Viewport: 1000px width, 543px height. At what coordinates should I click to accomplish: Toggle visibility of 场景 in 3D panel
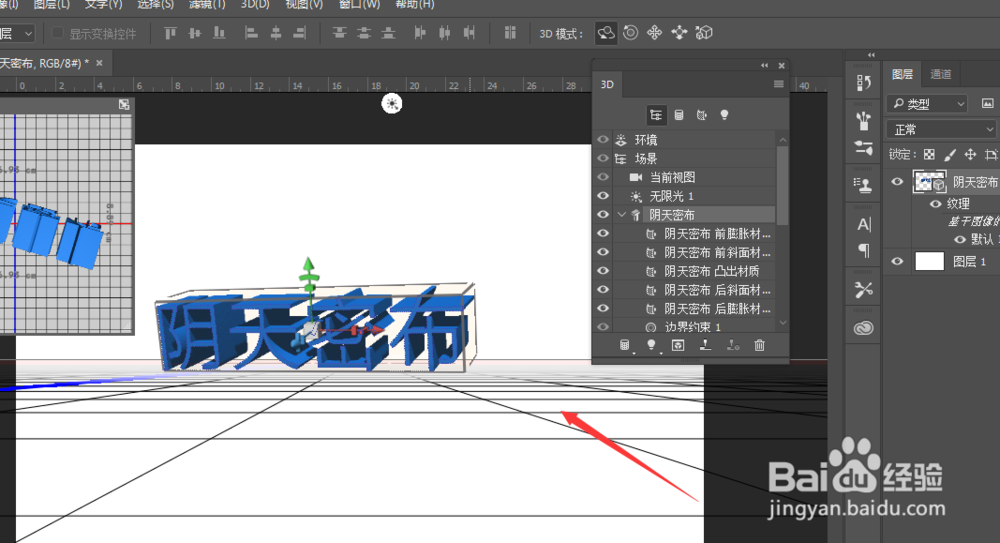click(603, 158)
